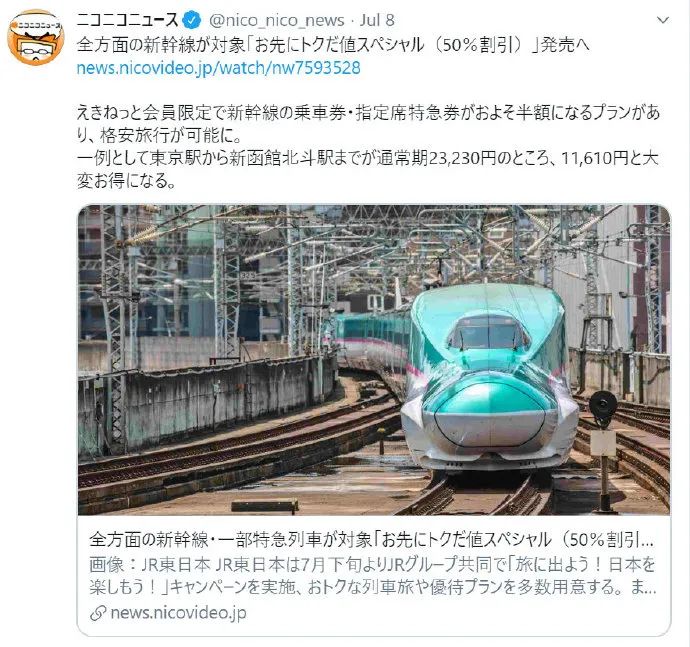The image size is (690, 647).
Task: Click the black railway signal lamp in photo
Action: click(602, 404)
